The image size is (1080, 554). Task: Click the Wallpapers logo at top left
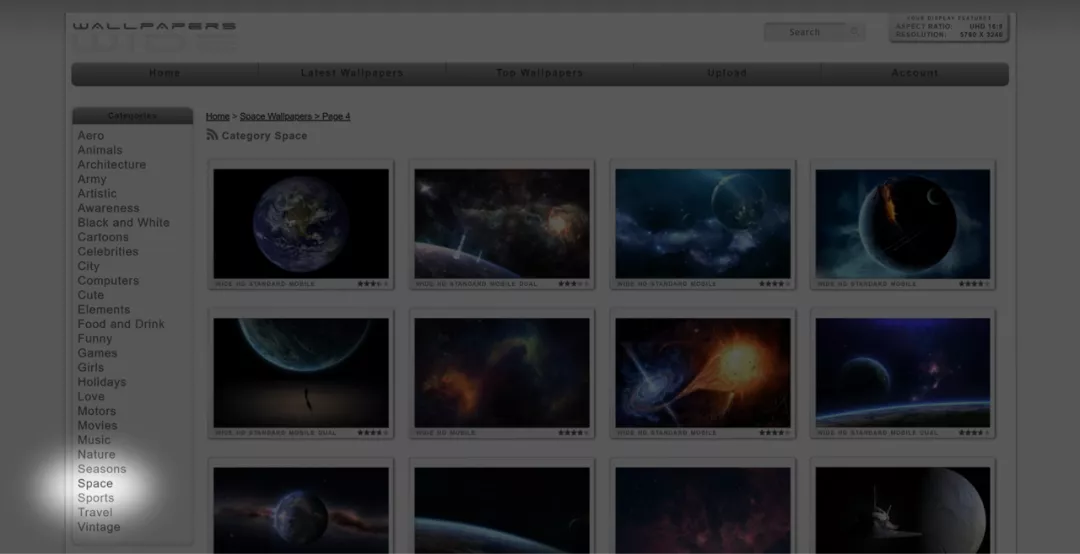154,35
